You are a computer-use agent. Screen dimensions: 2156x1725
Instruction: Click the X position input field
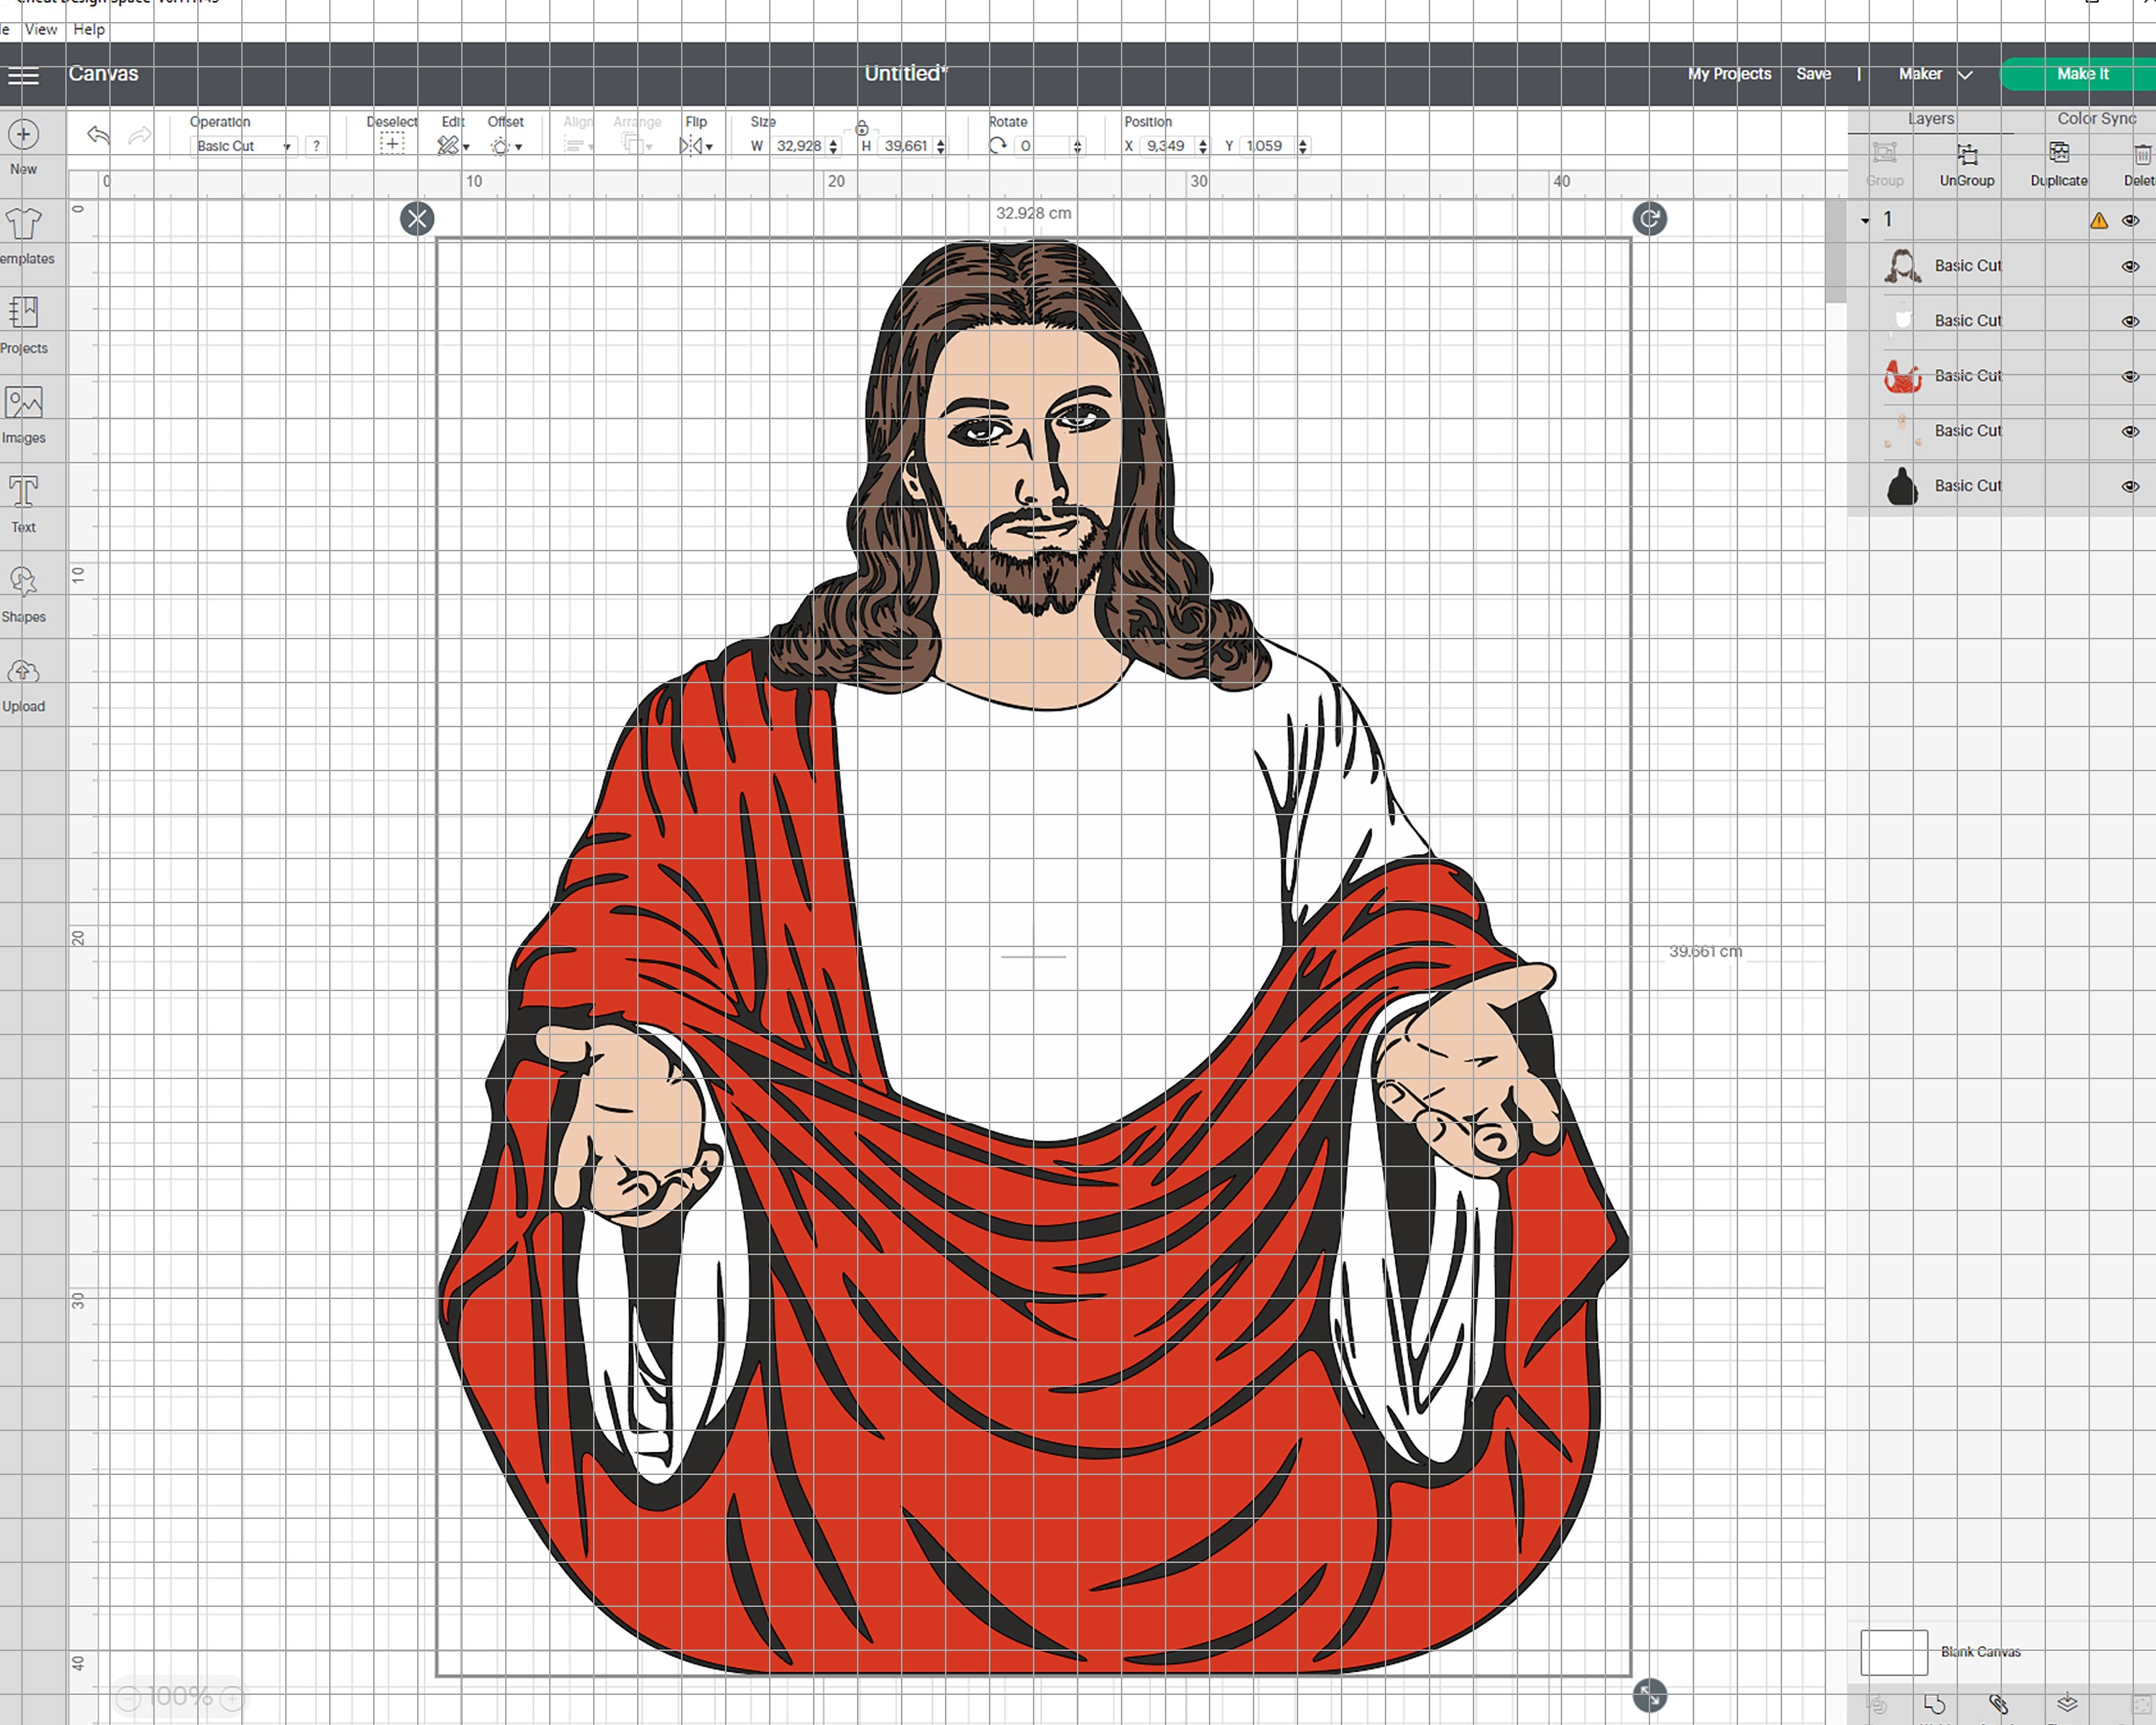point(1167,146)
